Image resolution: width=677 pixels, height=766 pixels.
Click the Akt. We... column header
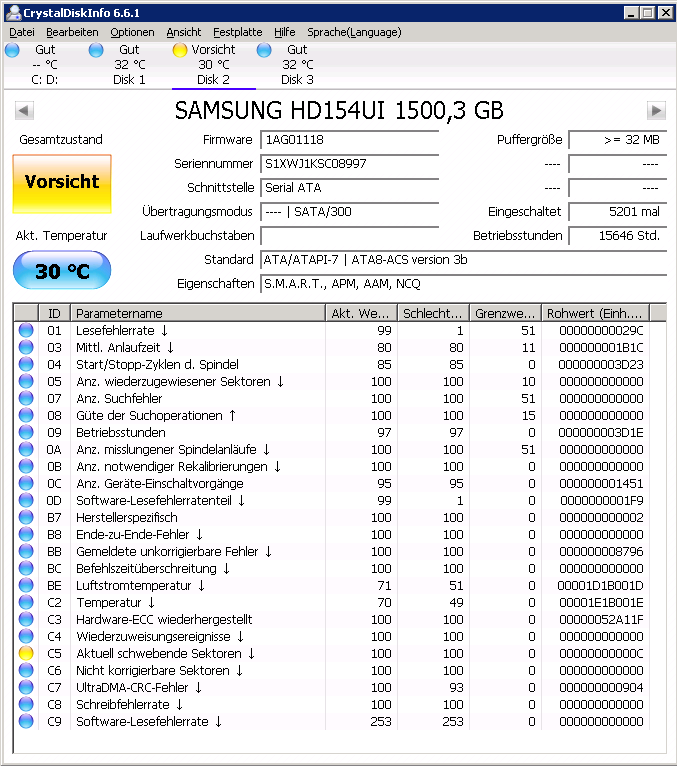[x=361, y=313]
